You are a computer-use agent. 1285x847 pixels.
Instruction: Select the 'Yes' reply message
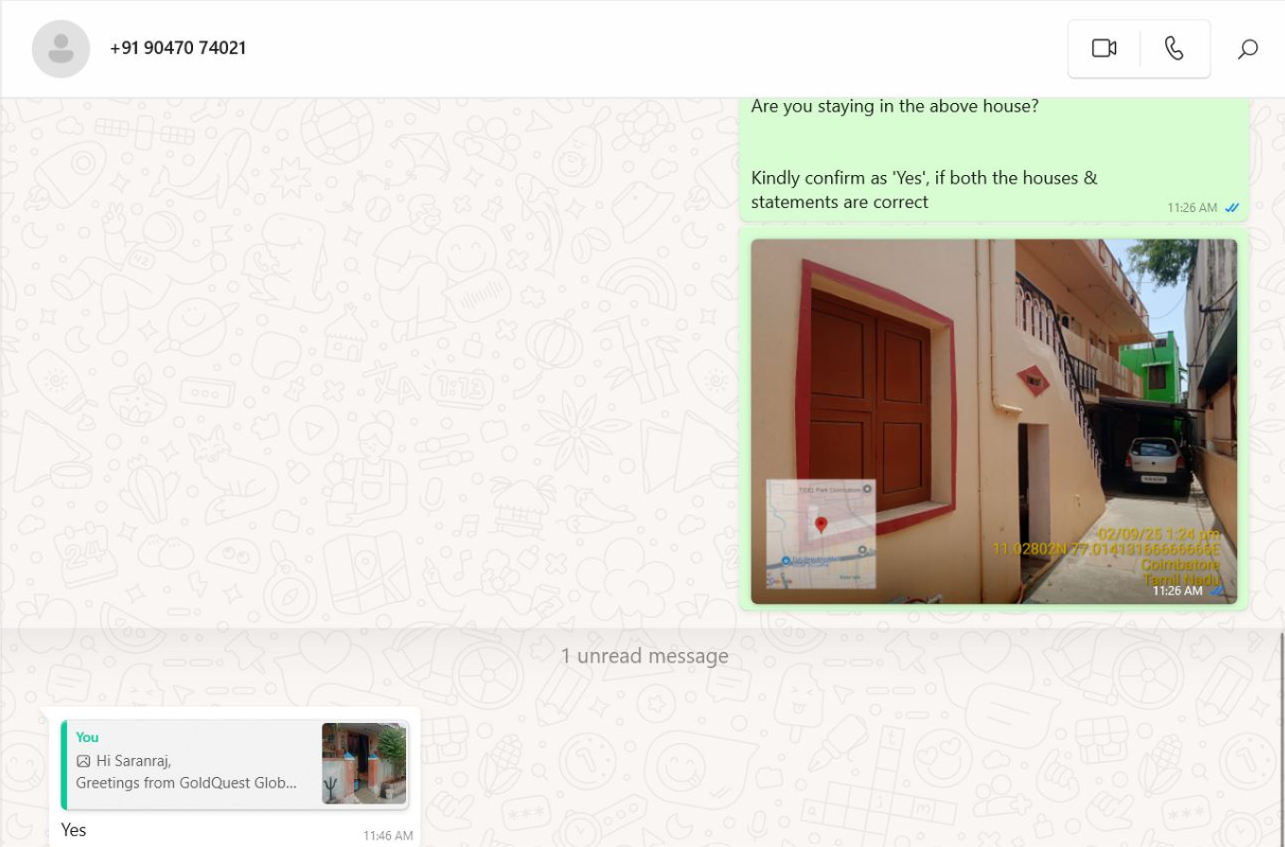[73, 830]
